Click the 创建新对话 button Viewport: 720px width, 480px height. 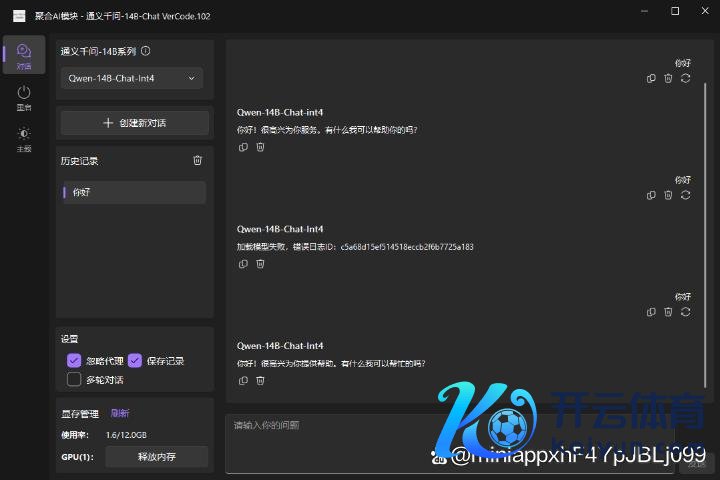click(135, 123)
